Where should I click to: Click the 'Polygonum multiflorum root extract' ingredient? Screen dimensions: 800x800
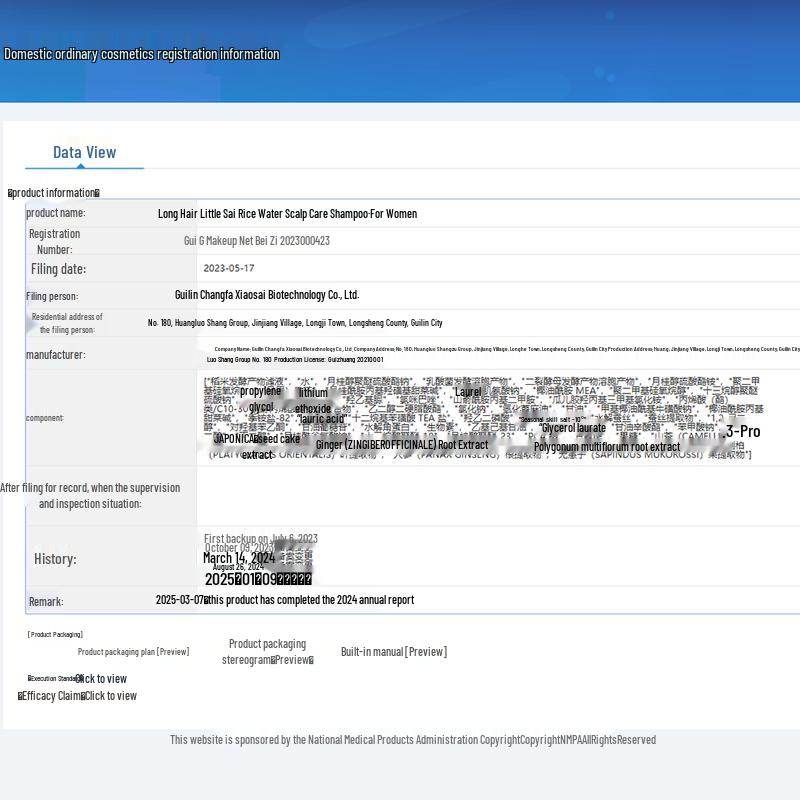pos(606,447)
